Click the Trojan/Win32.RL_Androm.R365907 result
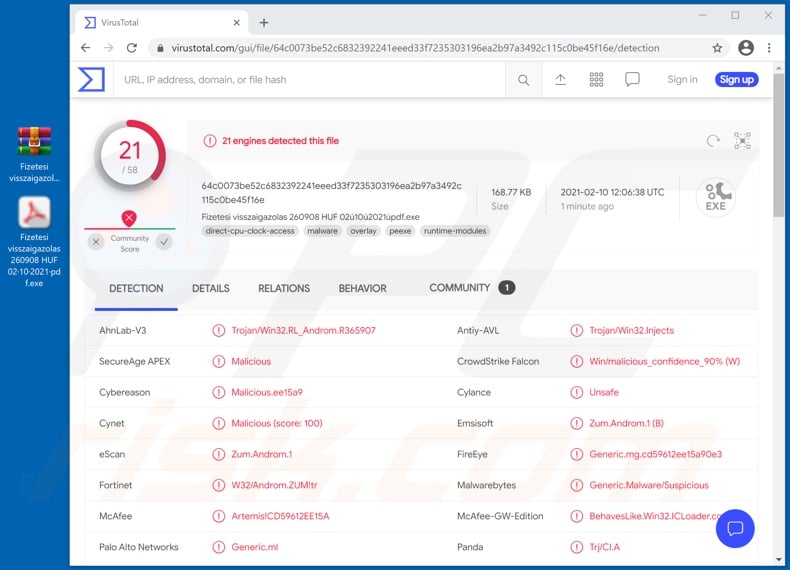The height and width of the screenshot is (570, 790). 303,331
